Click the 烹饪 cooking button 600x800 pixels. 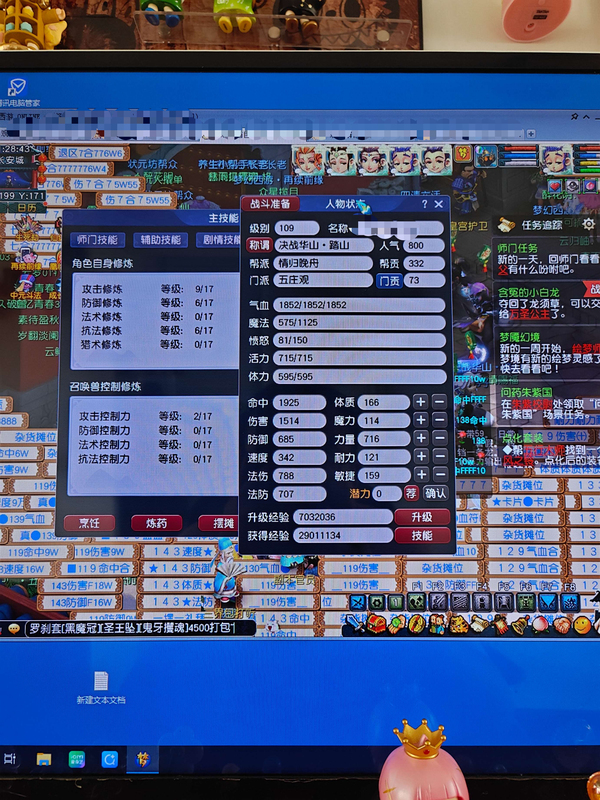89,523
